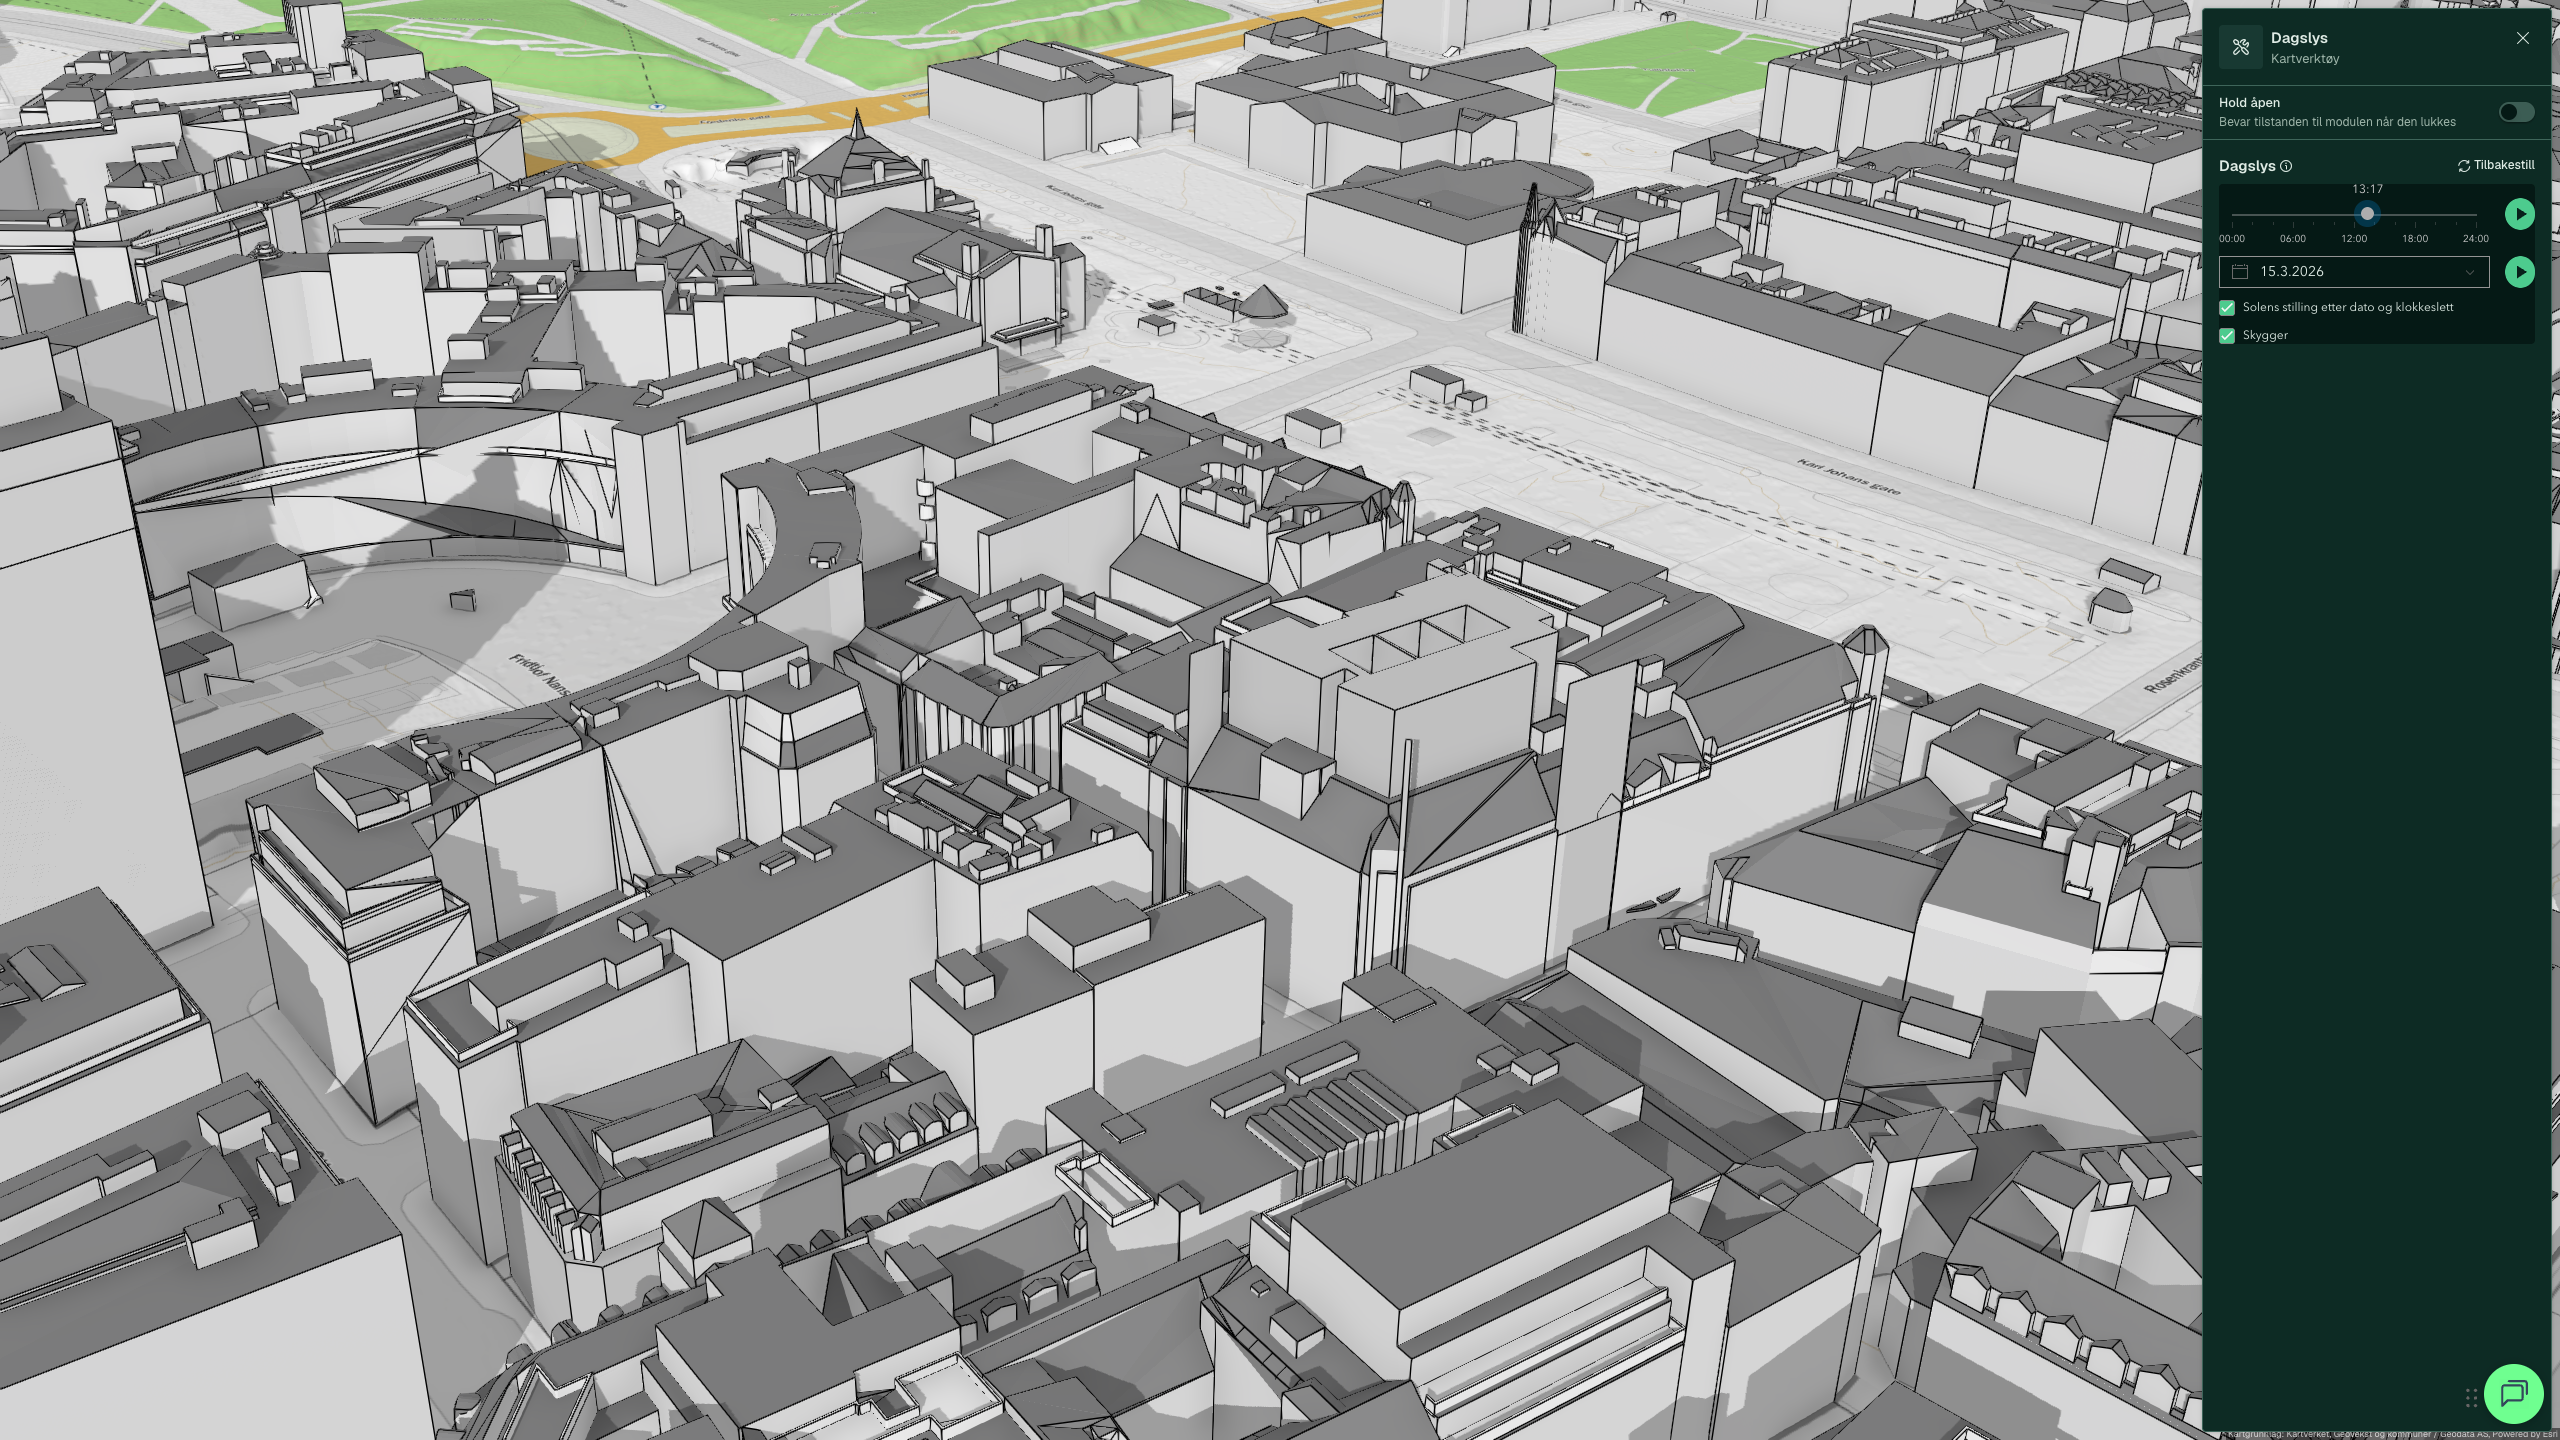Click the Hold åpen label text
Screen dimensions: 2560x1440
tap(2250, 103)
